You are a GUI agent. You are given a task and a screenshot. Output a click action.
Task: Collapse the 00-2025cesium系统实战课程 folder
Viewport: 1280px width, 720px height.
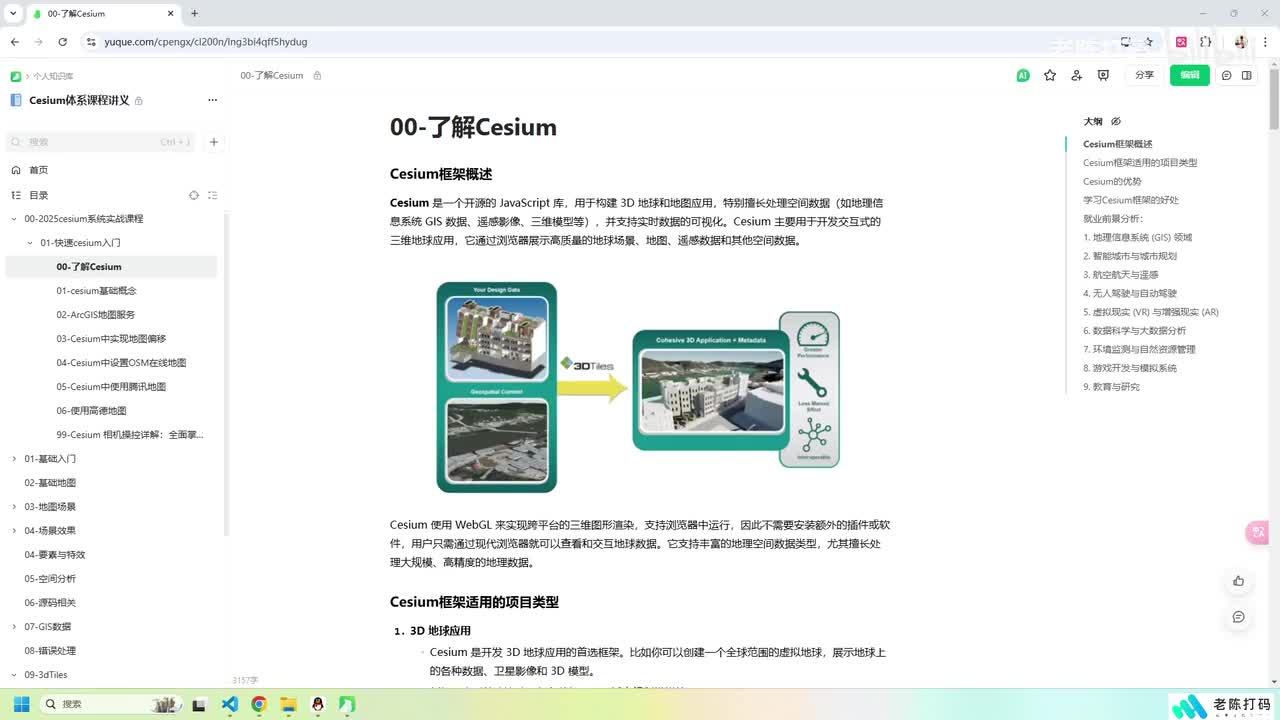(14, 219)
